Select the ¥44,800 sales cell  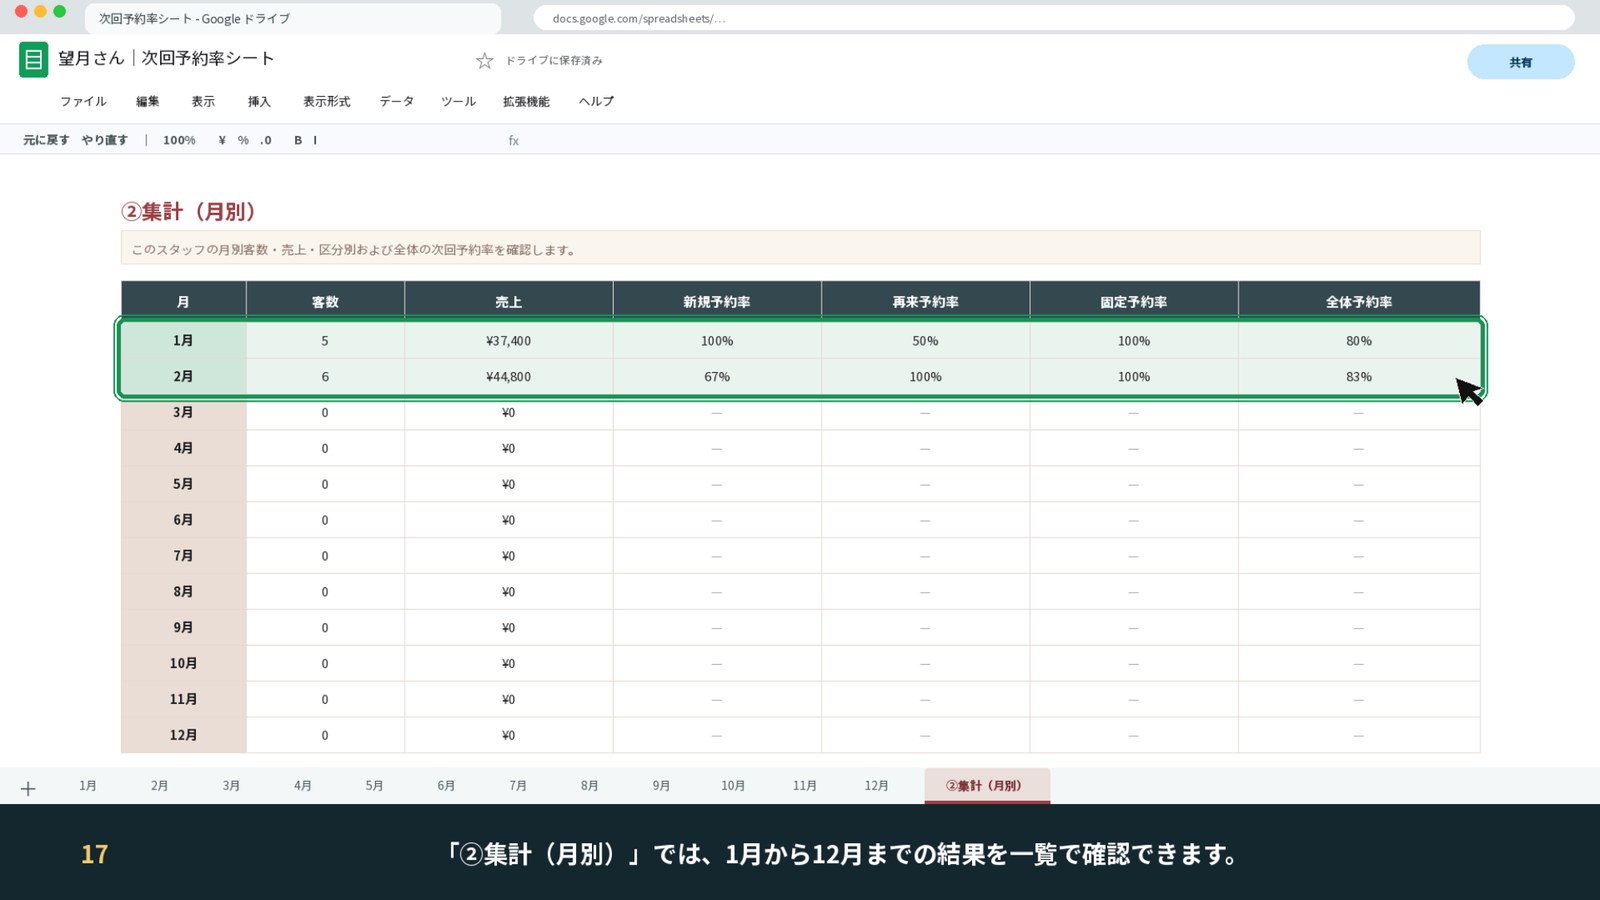(x=508, y=377)
